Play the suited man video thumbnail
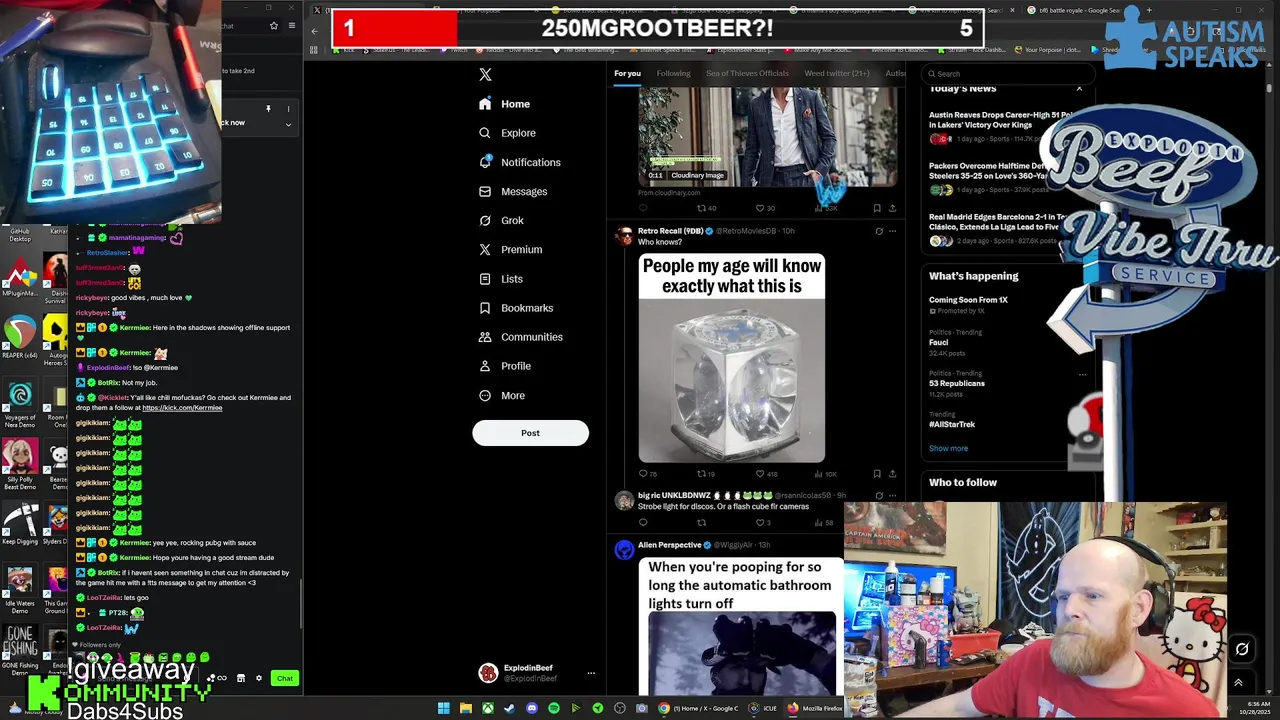This screenshot has height=720, width=1280. 768,136
